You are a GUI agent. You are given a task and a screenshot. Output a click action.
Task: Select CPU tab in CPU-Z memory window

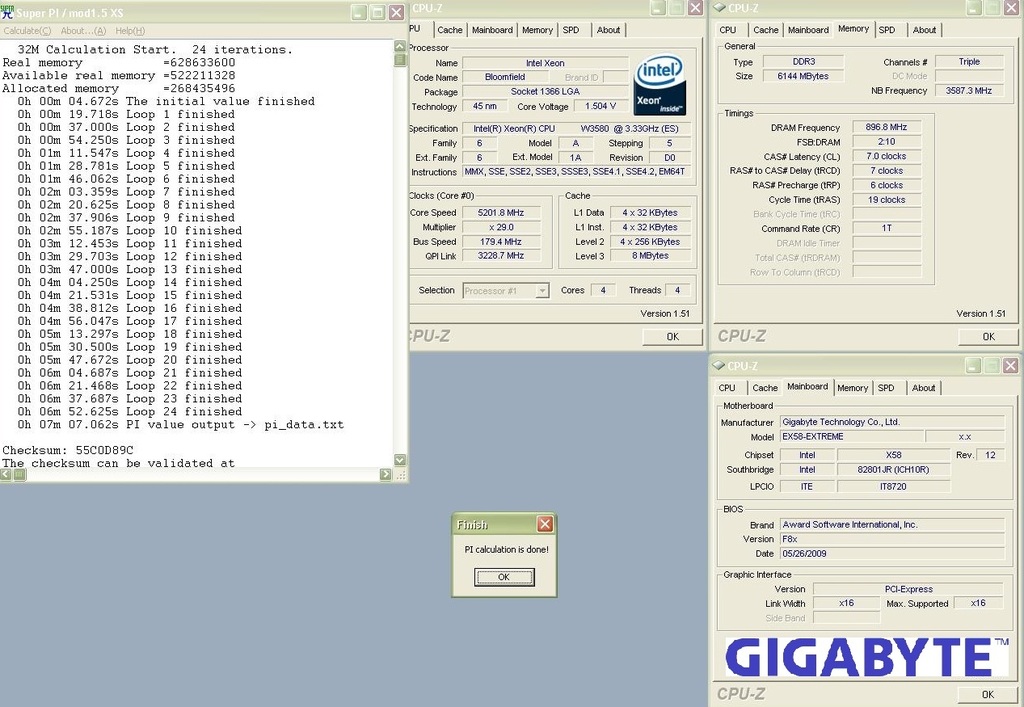coord(728,30)
